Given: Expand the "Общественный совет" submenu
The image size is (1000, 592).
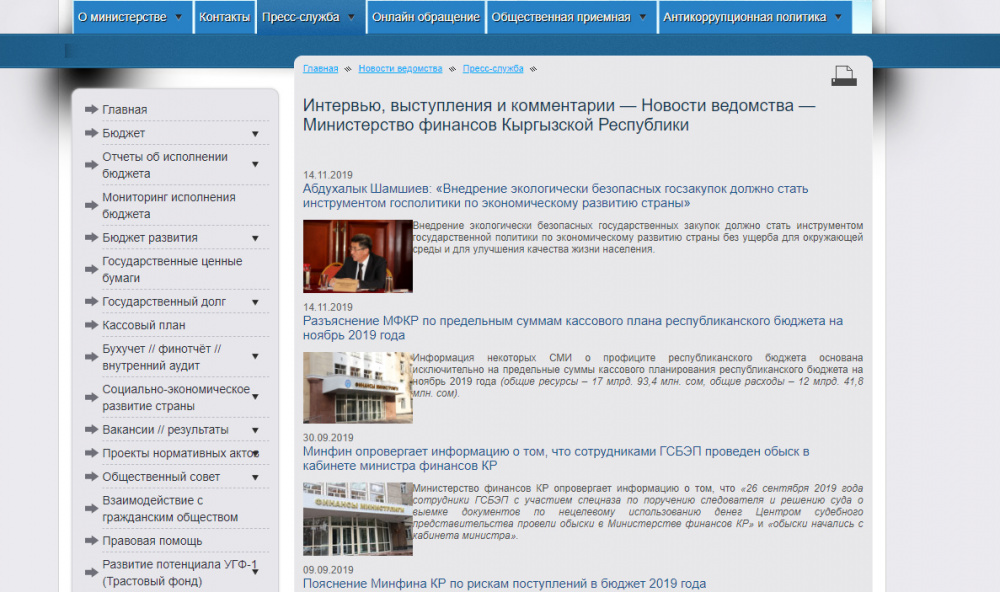Looking at the screenshot, I should tap(255, 477).
